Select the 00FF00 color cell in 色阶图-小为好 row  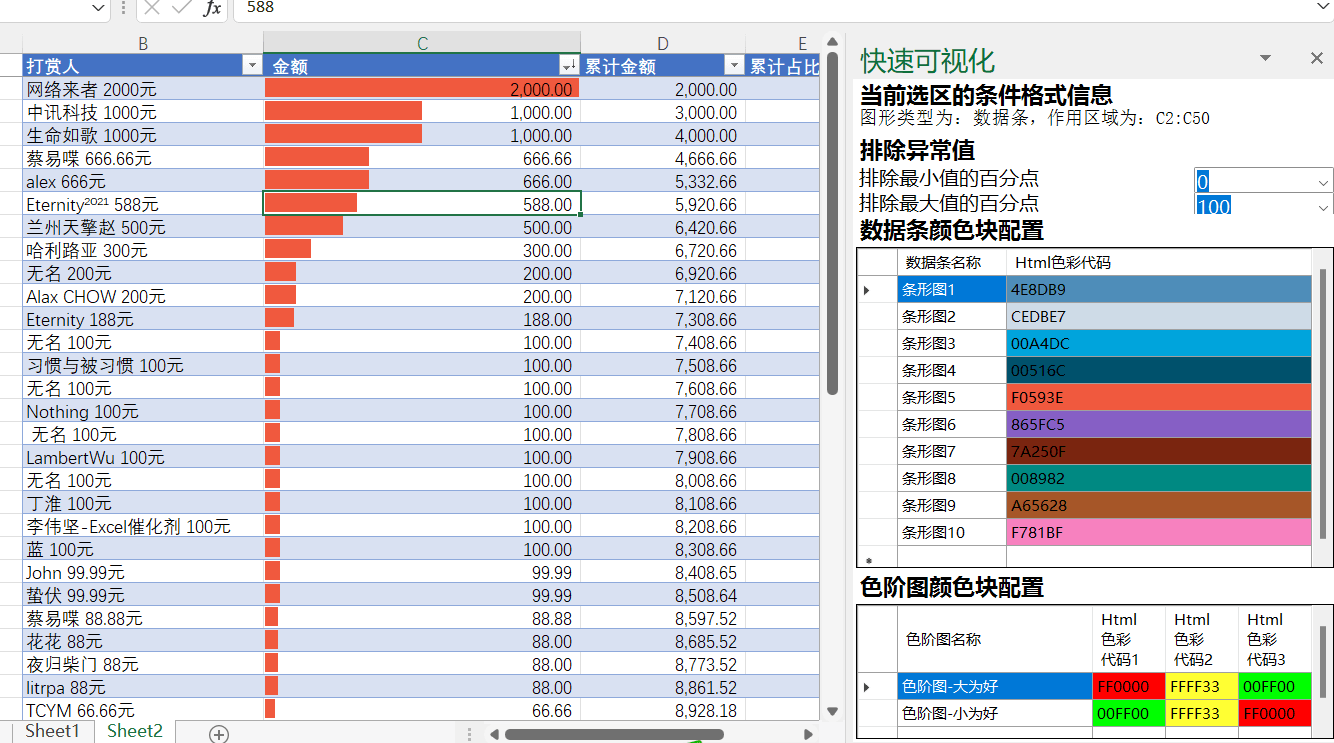(x=1128, y=714)
